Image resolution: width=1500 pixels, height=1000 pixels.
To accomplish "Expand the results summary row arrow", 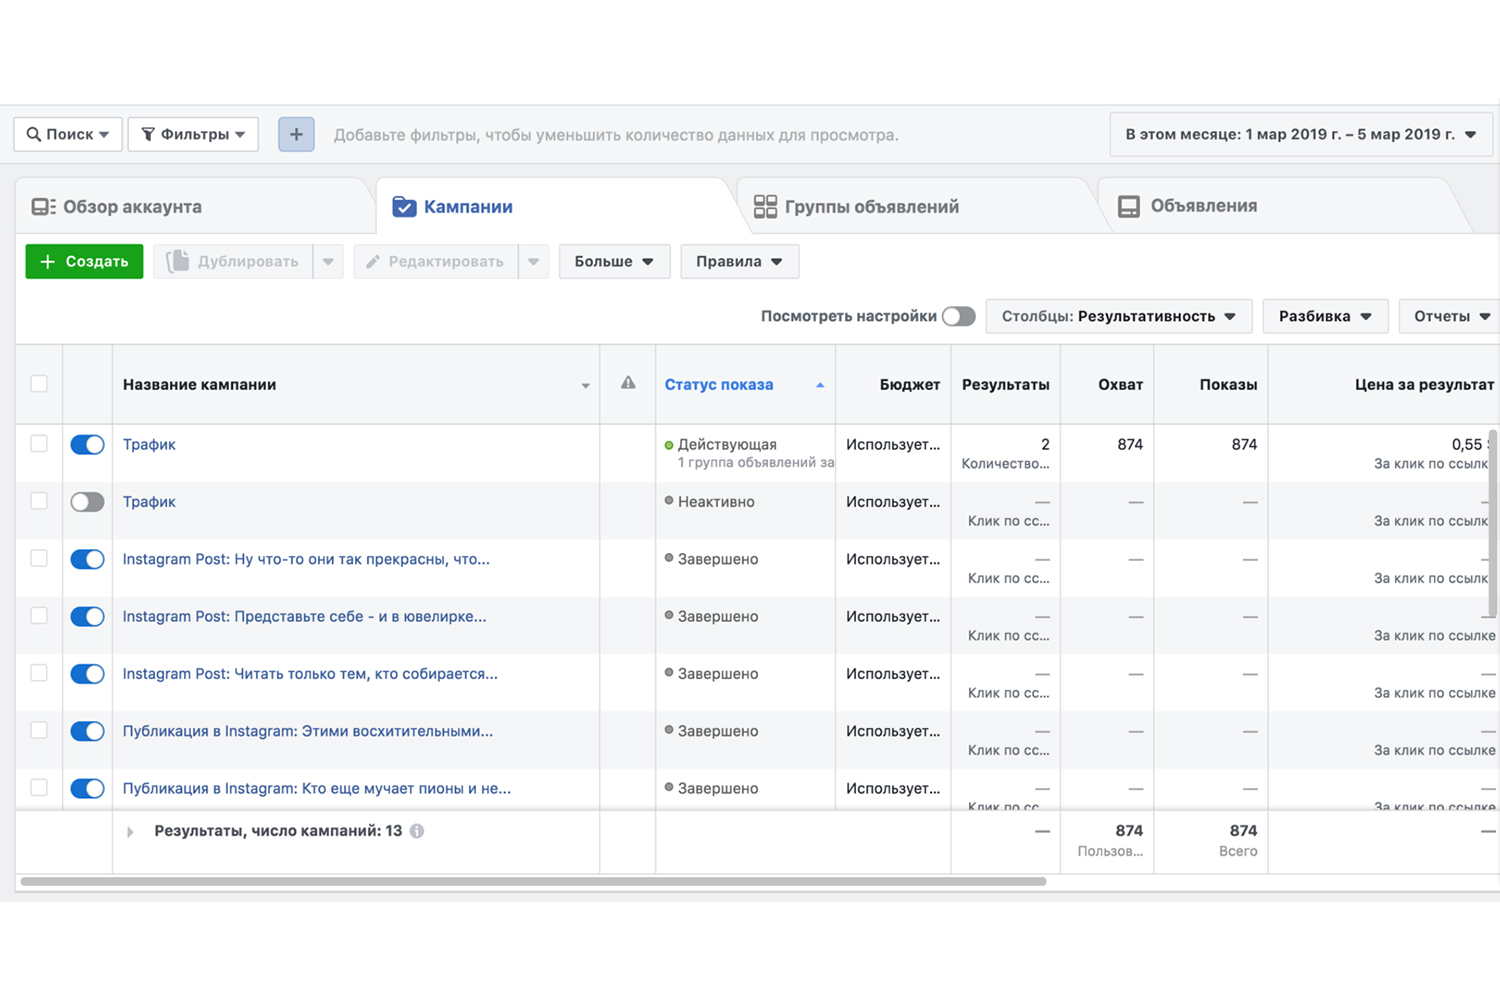I will click(130, 831).
